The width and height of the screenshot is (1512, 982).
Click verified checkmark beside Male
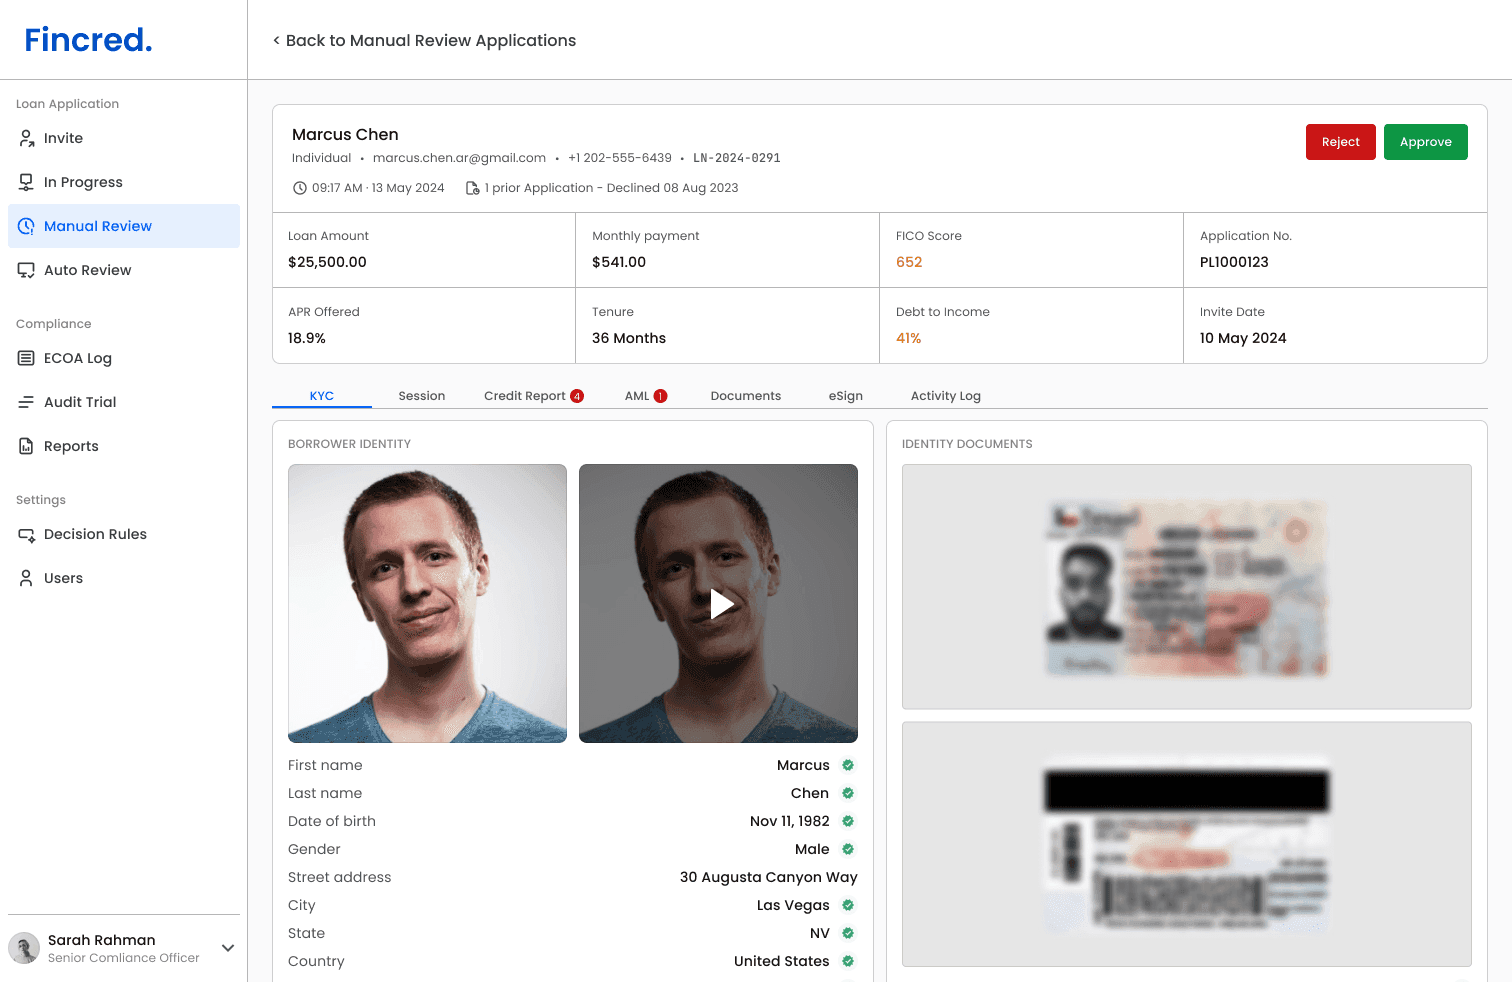pos(848,849)
